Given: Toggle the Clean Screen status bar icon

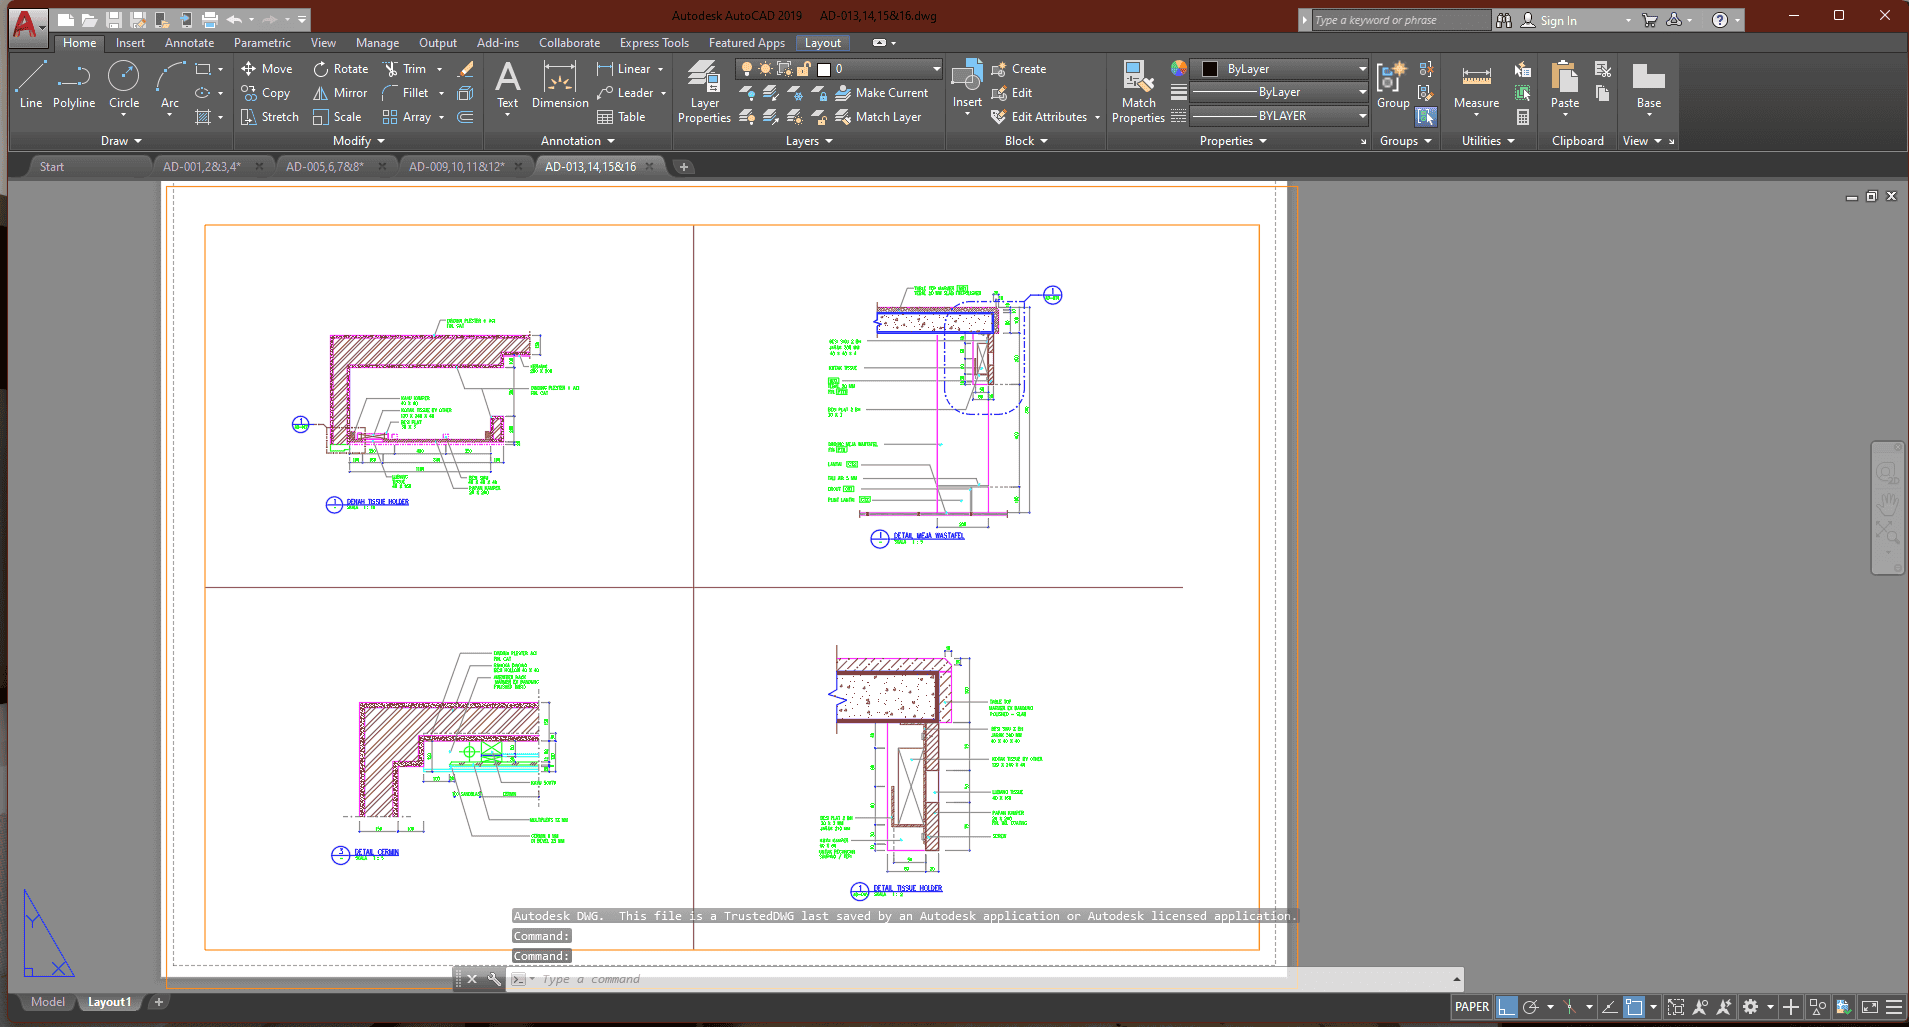Looking at the screenshot, I should tap(1870, 1007).
